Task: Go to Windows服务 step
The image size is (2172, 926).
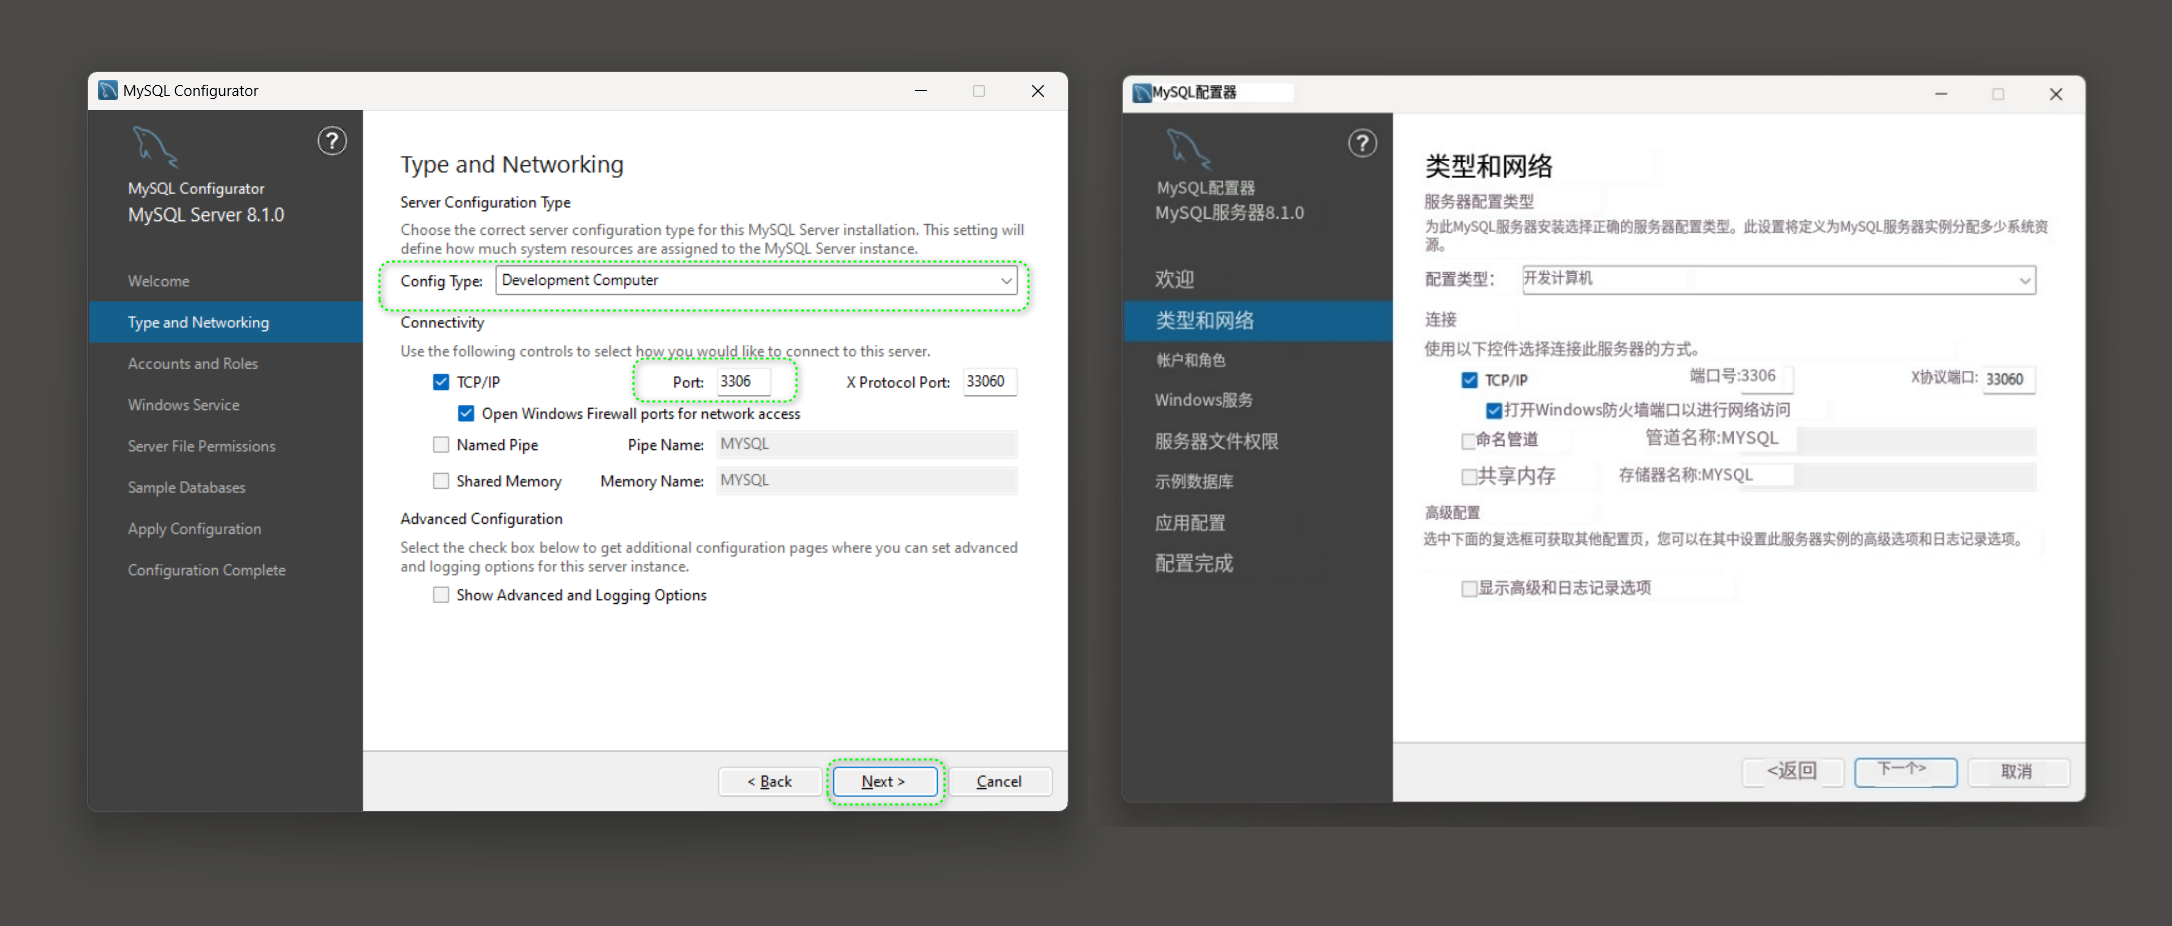Action: 1204,400
